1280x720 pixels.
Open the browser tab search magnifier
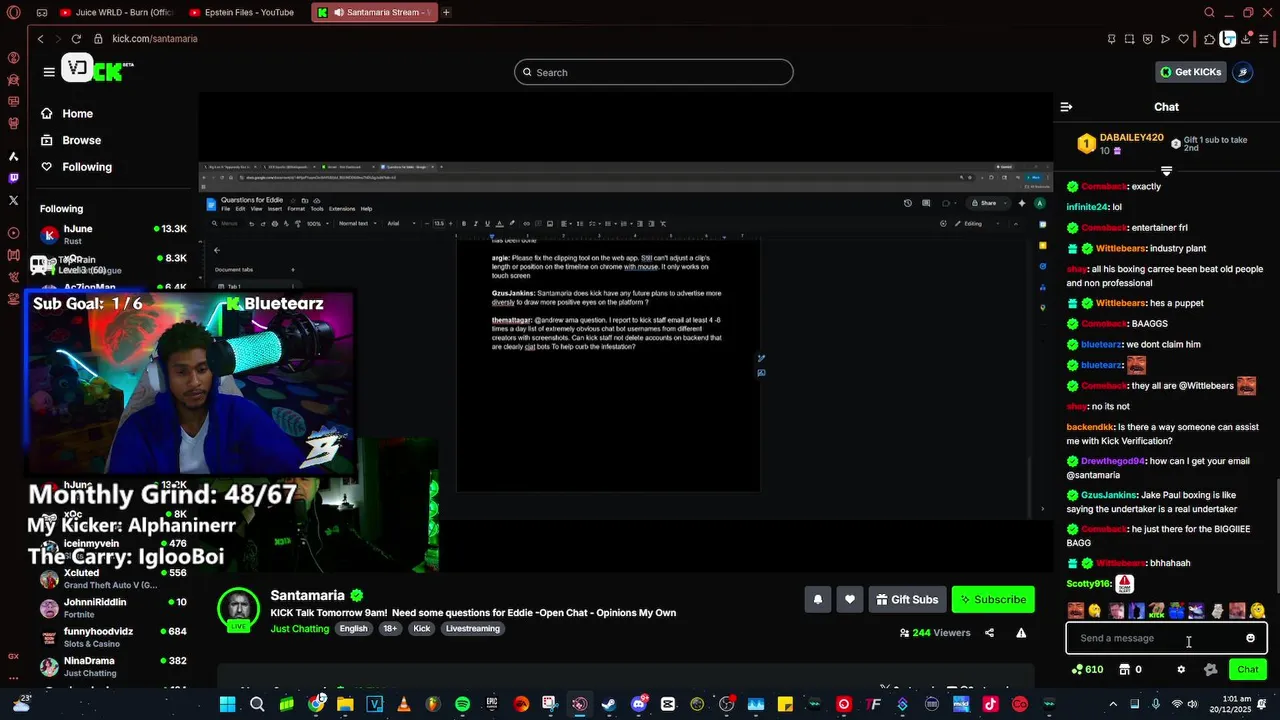tap(1209, 13)
